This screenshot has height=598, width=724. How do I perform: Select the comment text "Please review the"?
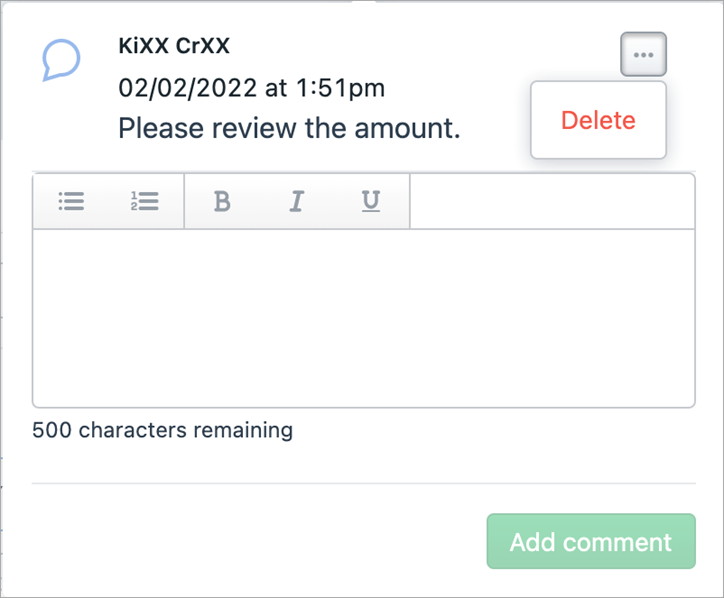click(x=233, y=128)
